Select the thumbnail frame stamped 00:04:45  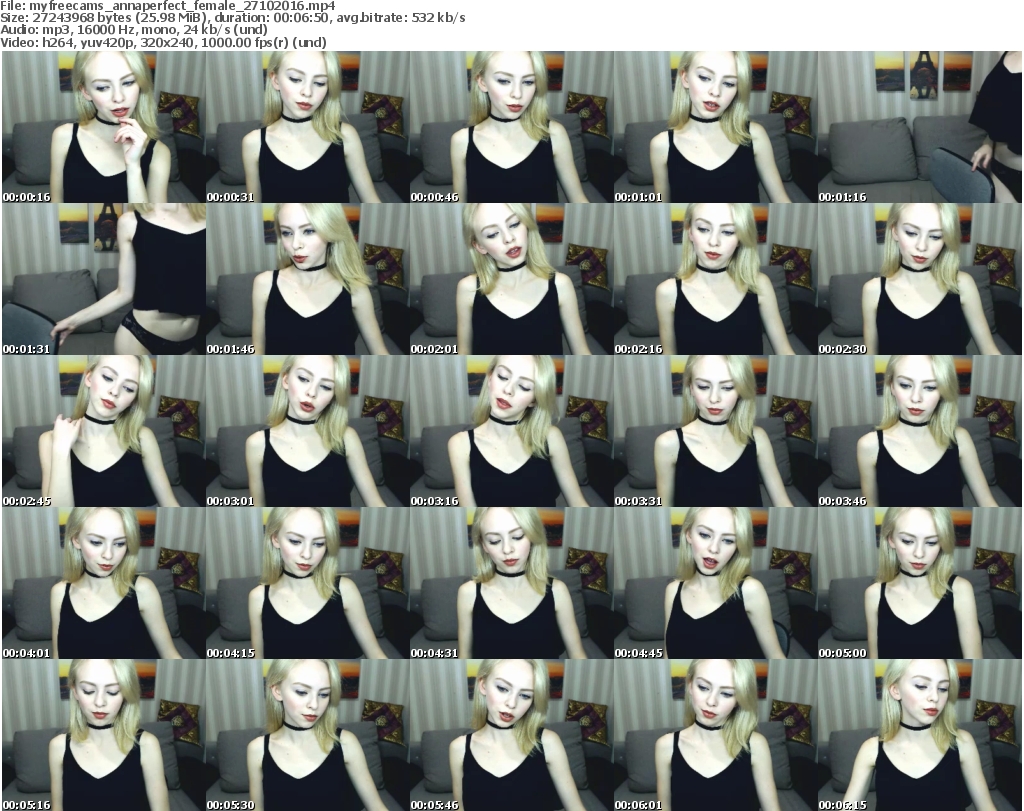[x=715, y=583]
